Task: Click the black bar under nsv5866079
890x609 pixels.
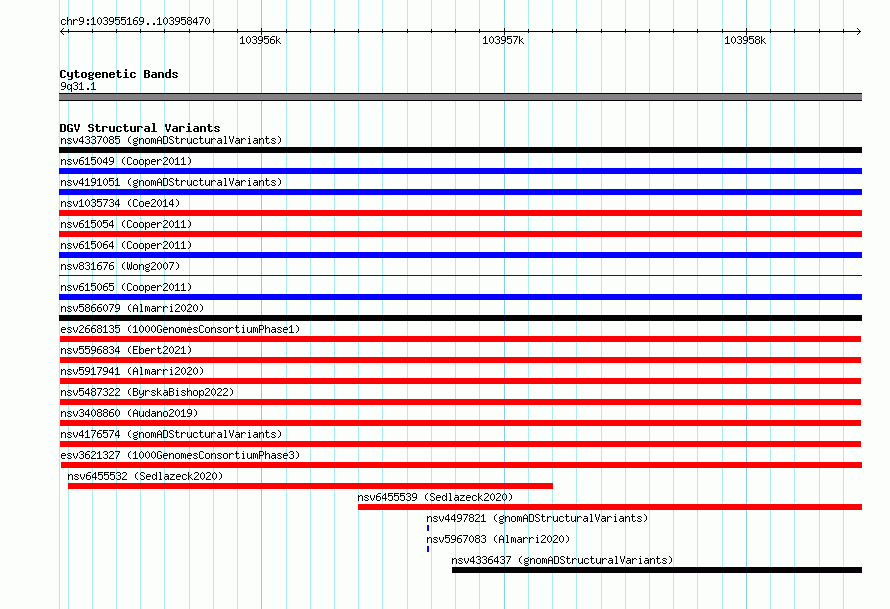Action: click(460, 318)
